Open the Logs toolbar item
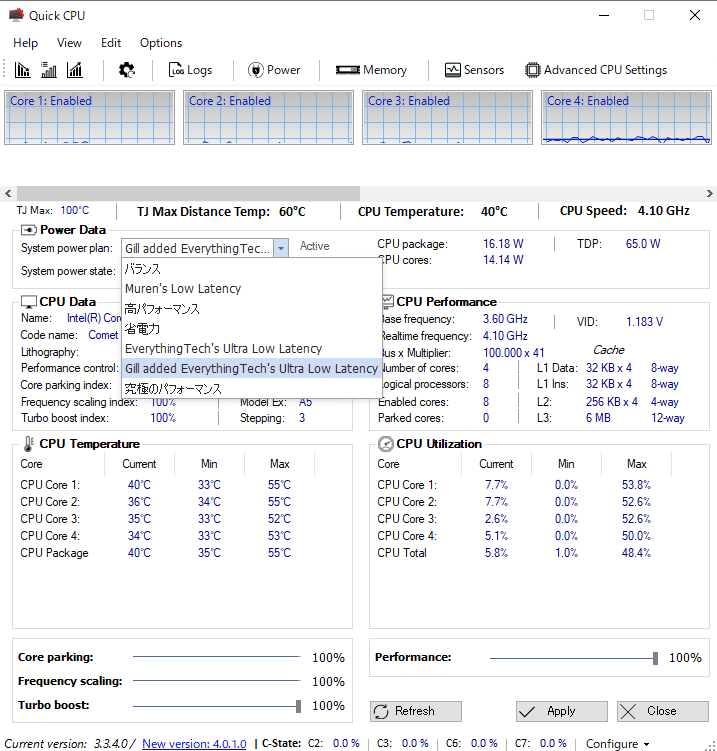717x751 pixels. 190,70
